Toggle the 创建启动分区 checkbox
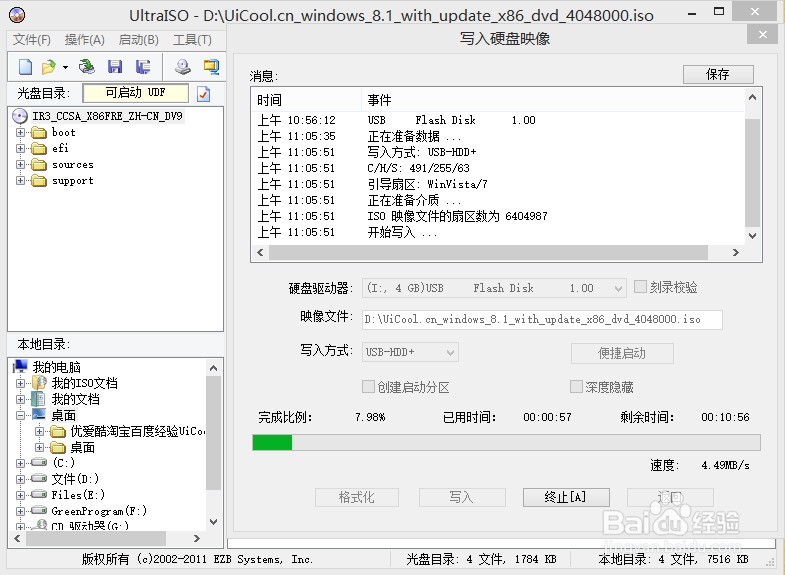Viewport: 785px width, 575px height. [x=368, y=386]
